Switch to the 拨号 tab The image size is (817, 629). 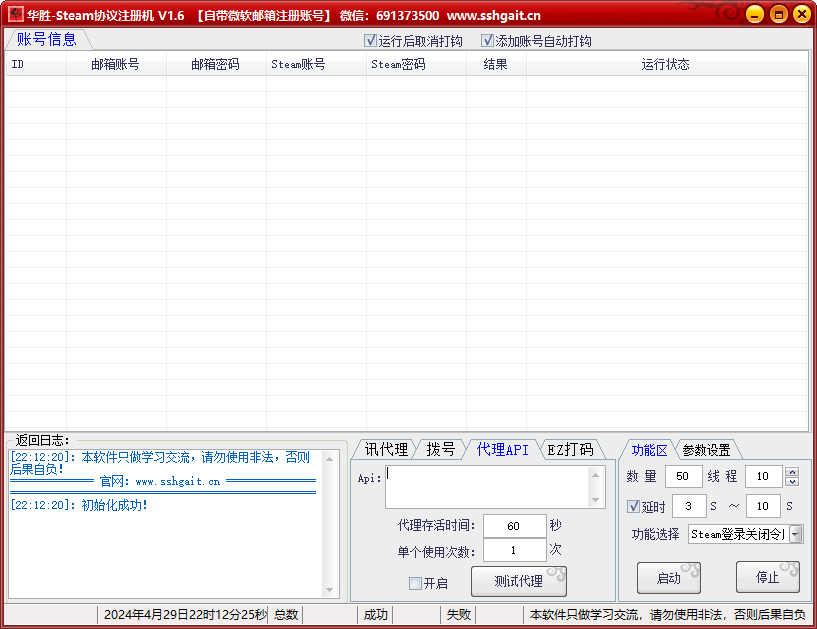[x=442, y=449]
